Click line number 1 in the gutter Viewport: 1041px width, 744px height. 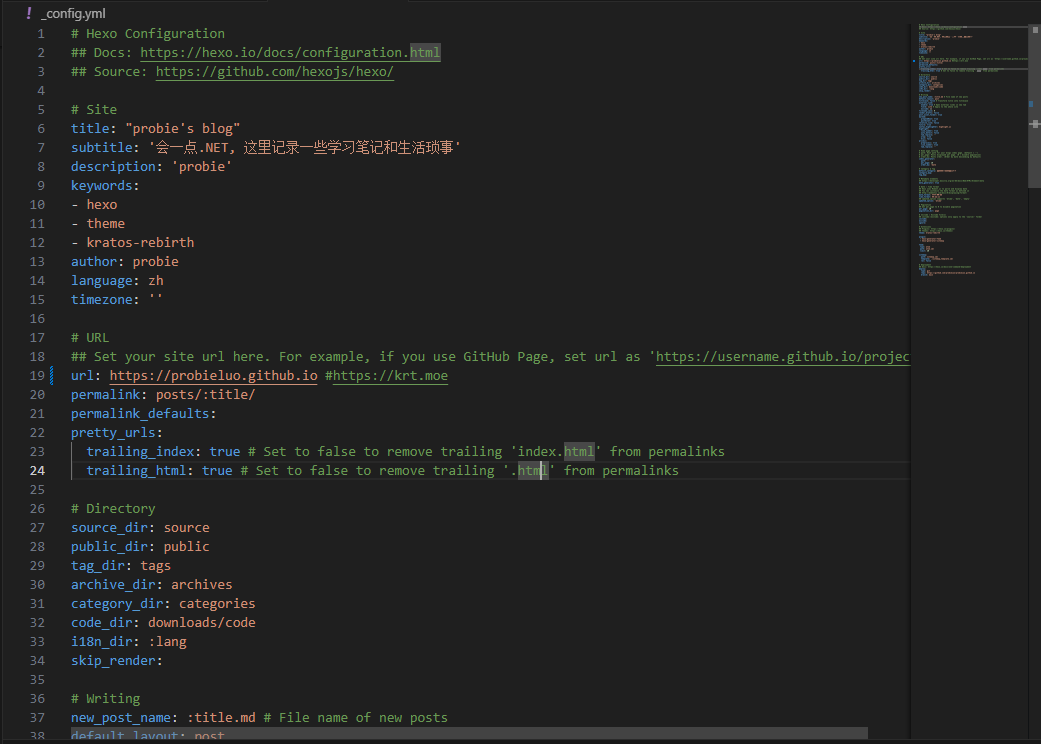41,33
